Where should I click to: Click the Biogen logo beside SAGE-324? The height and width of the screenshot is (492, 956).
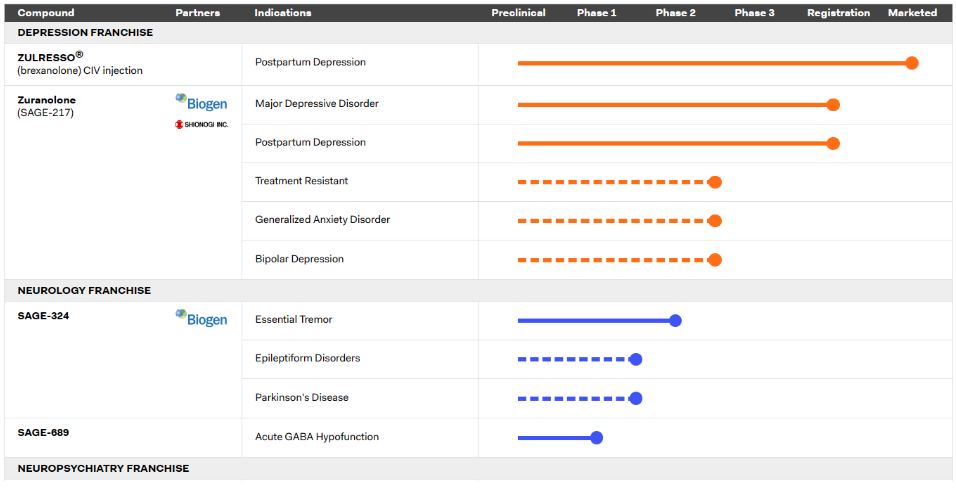click(201, 319)
